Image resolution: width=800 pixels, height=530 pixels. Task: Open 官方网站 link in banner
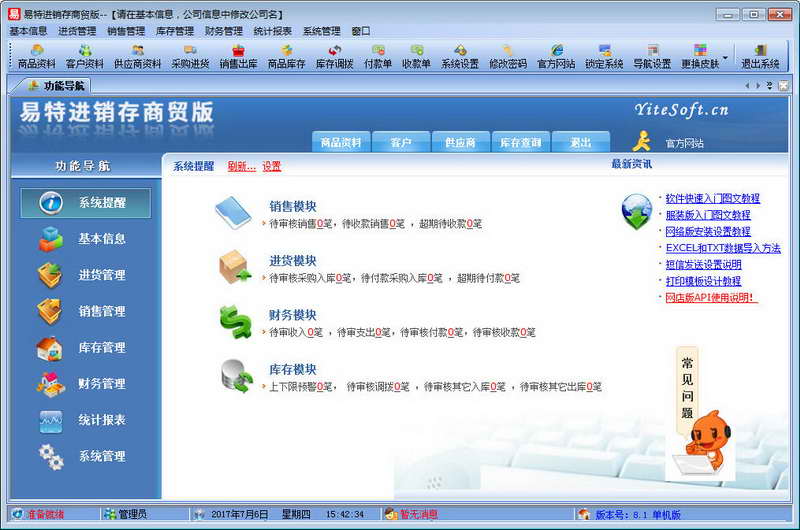pos(684,144)
